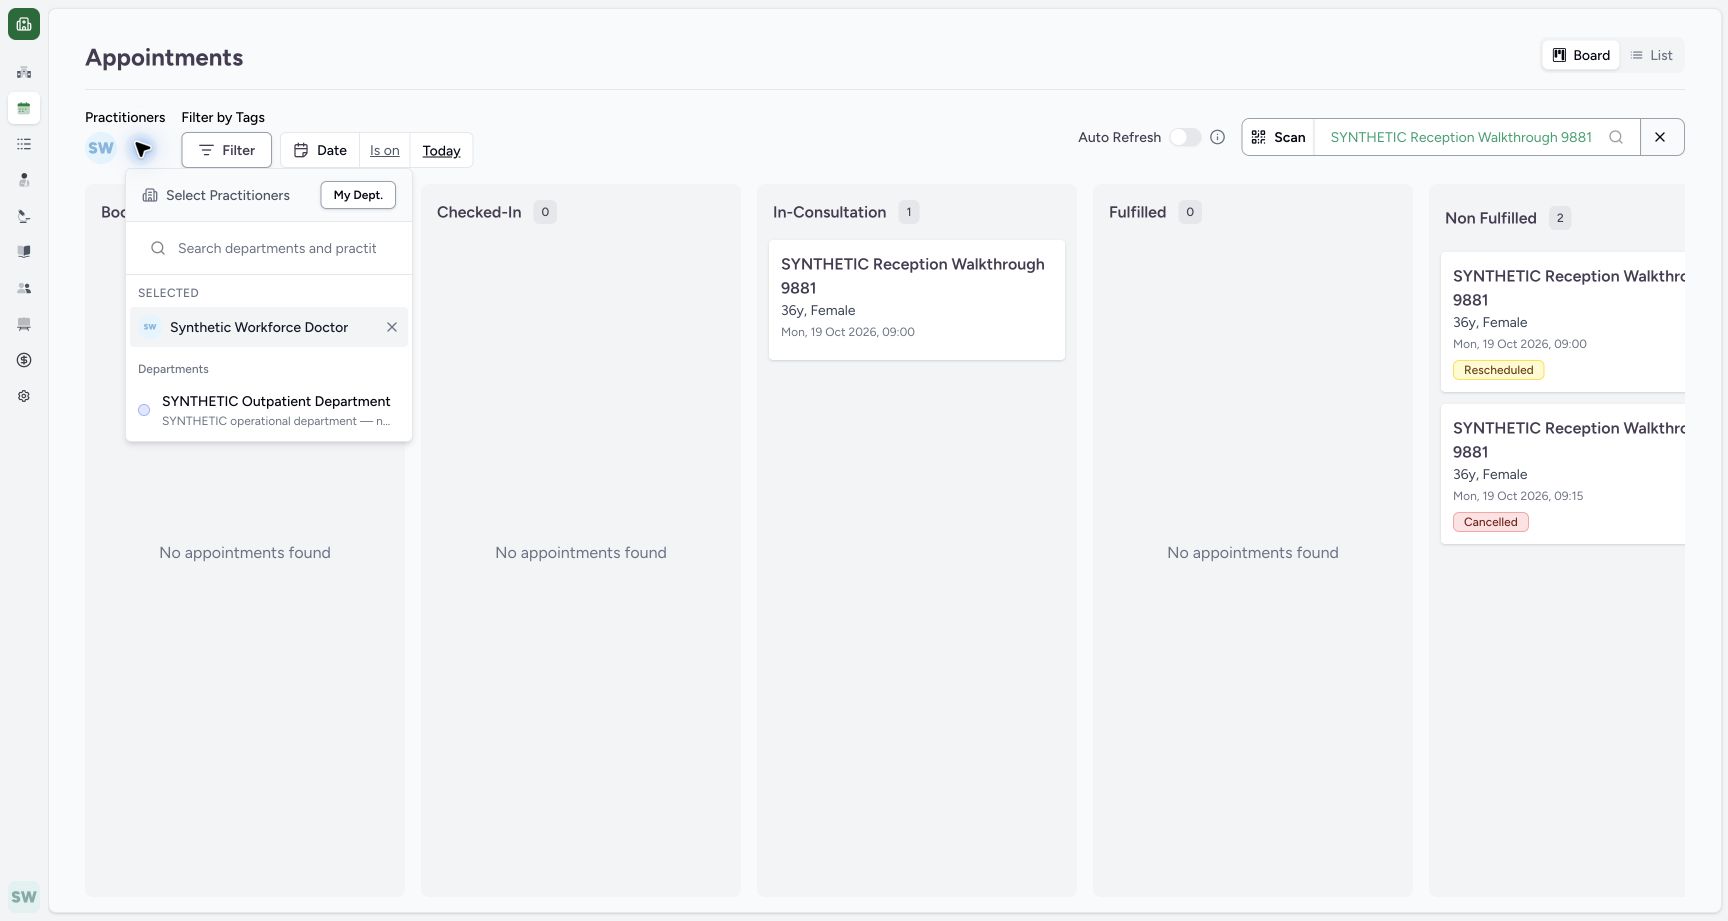Image resolution: width=1728 pixels, height=921 pixels.
Task: Open the green hospital logo home icon
Action: pos(24,24)
